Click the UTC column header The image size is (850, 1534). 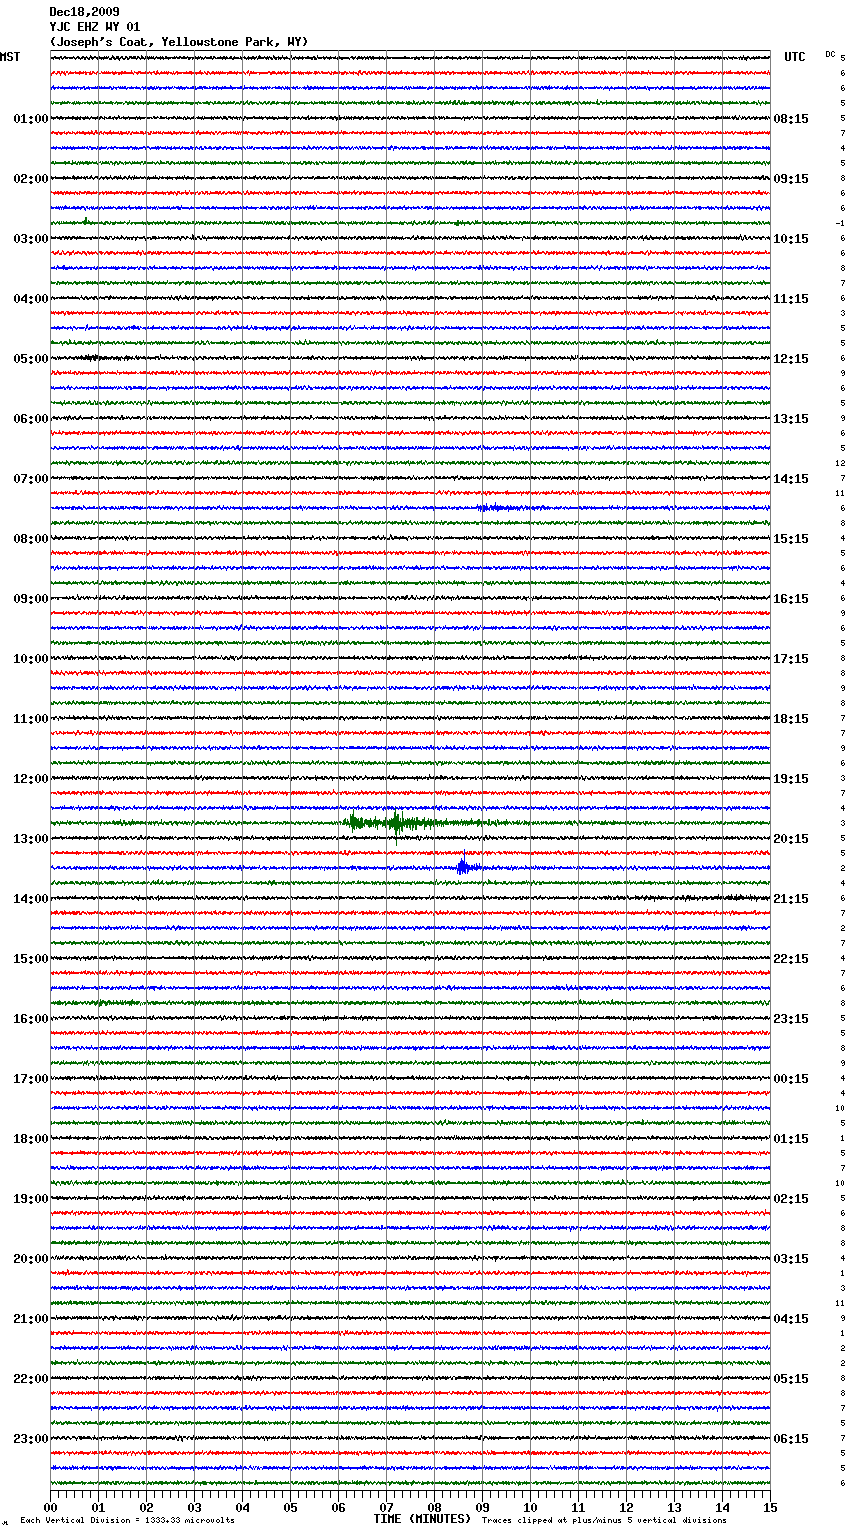pyautogui.click(x=794, y=57)
